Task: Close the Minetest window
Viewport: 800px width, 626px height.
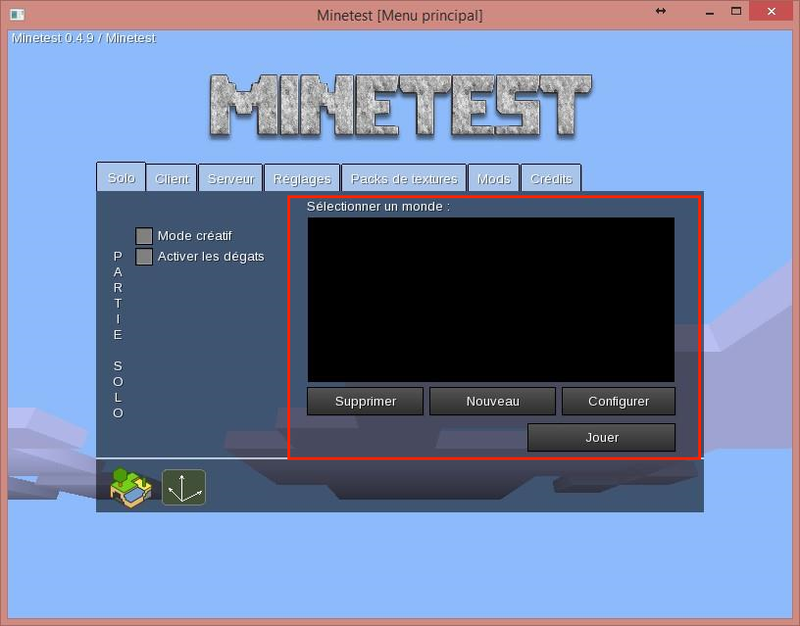Action: tap(775, 12)
